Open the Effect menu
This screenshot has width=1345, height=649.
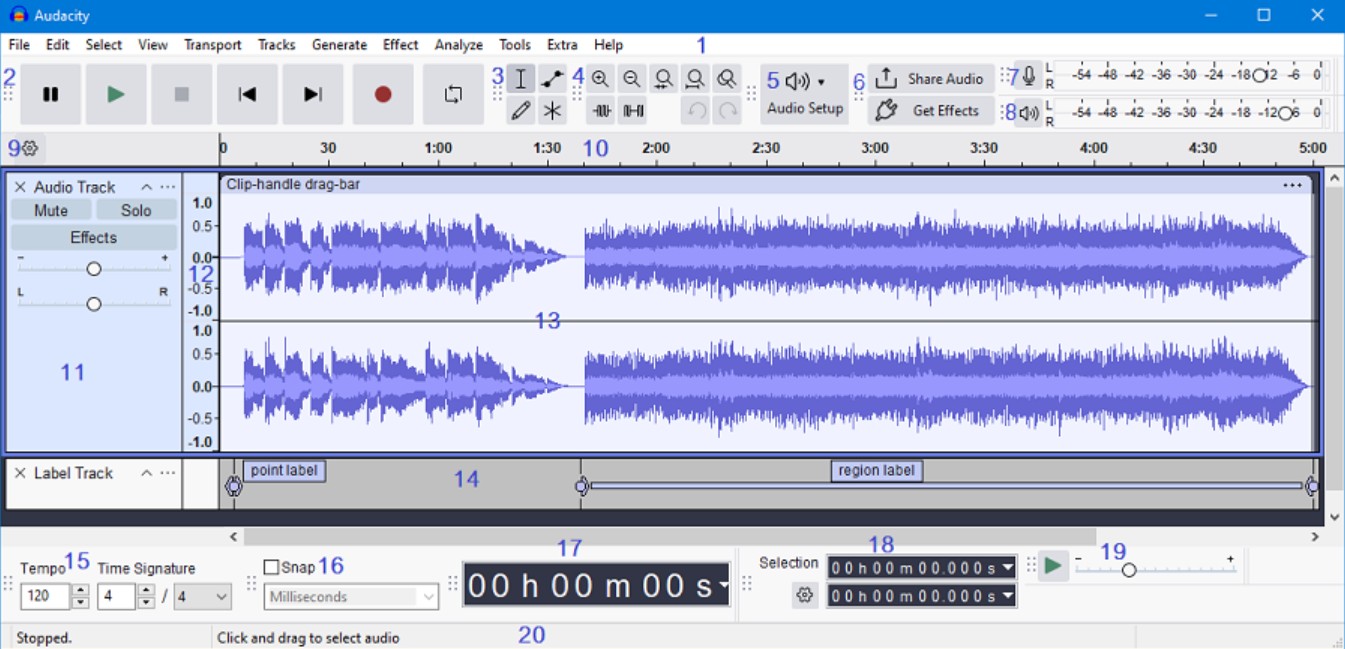pyautogui.click(x=401, y=45)
